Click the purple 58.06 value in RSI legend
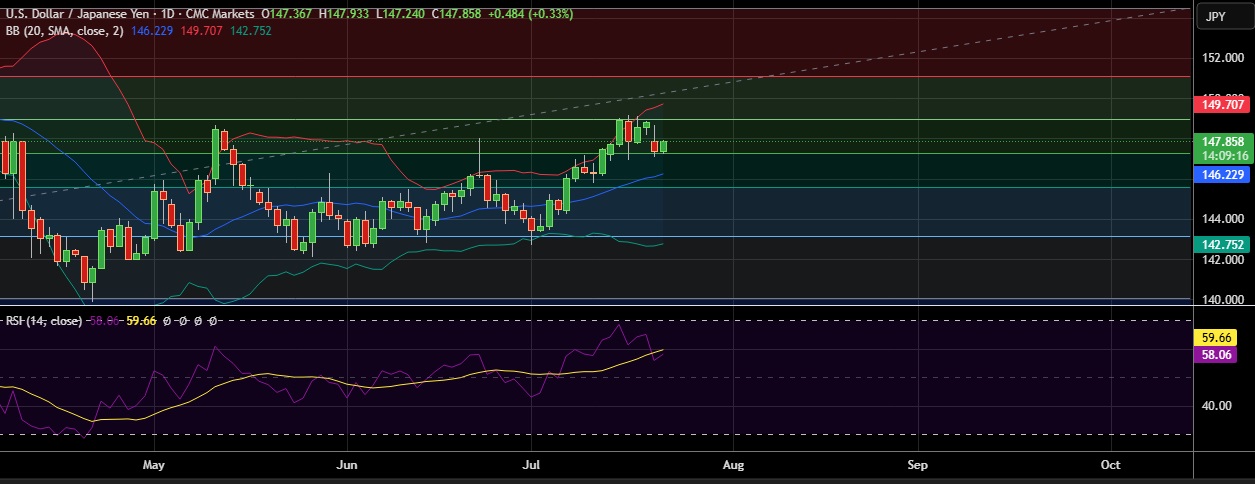 (104, 321)
